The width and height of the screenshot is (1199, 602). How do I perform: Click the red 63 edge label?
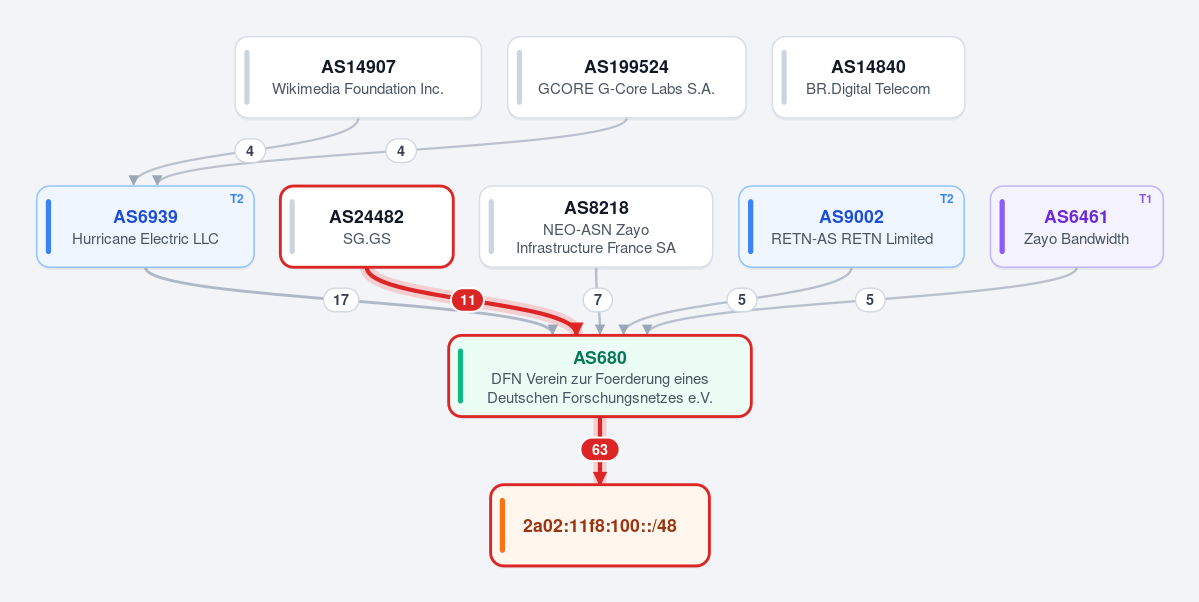[600, 450]
